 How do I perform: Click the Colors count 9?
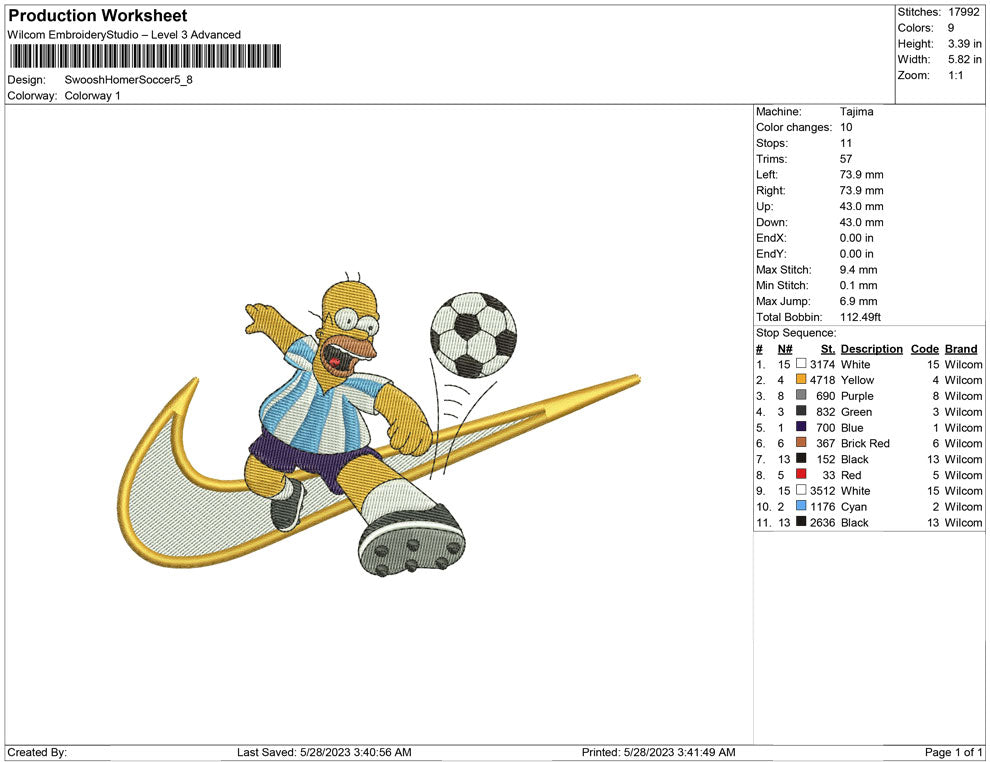coord(951,28)
